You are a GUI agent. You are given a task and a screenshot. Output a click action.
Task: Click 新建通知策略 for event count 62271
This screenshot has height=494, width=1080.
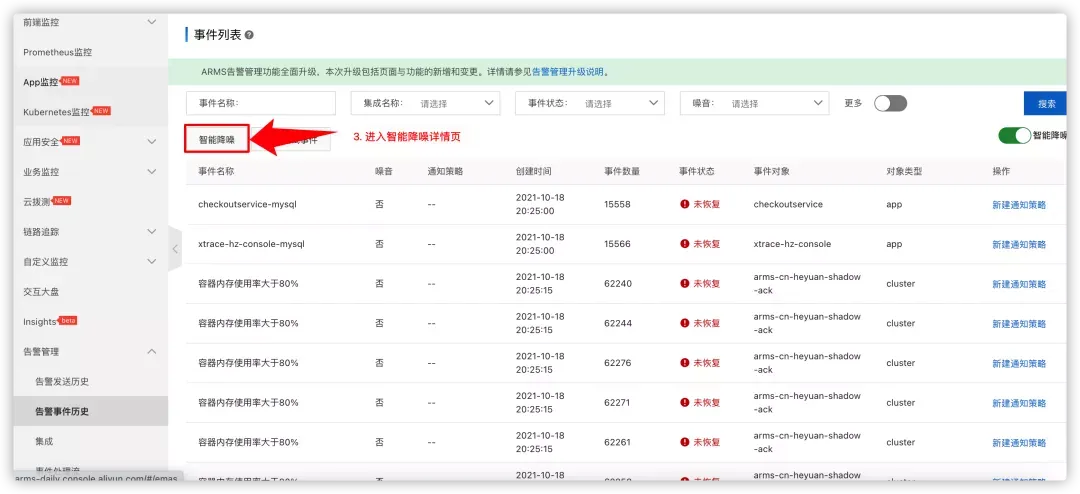pyautogui.click(x=1019, y=403)
